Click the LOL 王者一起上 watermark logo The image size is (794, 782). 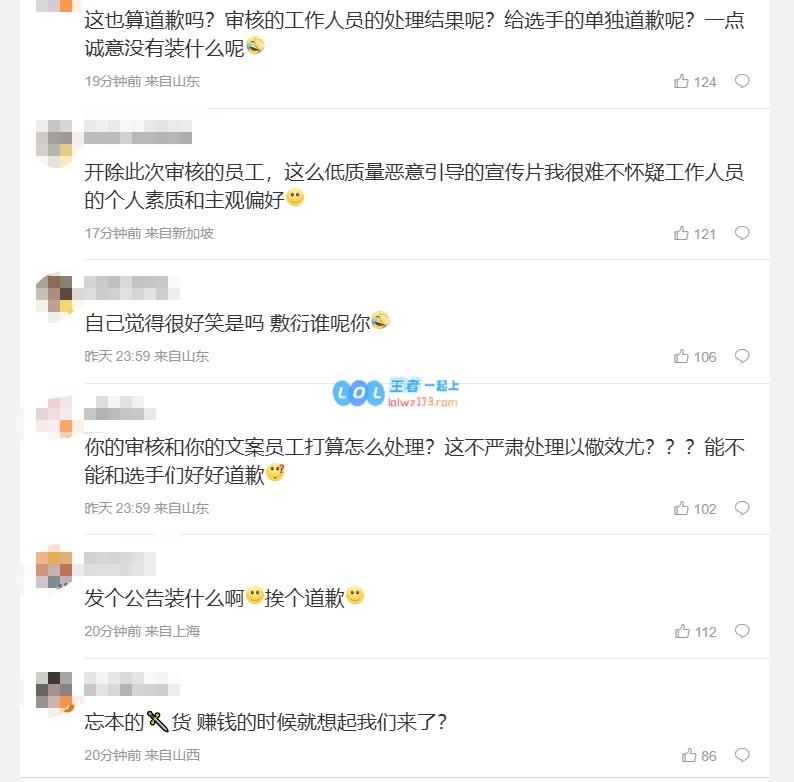tap(395, 392)
